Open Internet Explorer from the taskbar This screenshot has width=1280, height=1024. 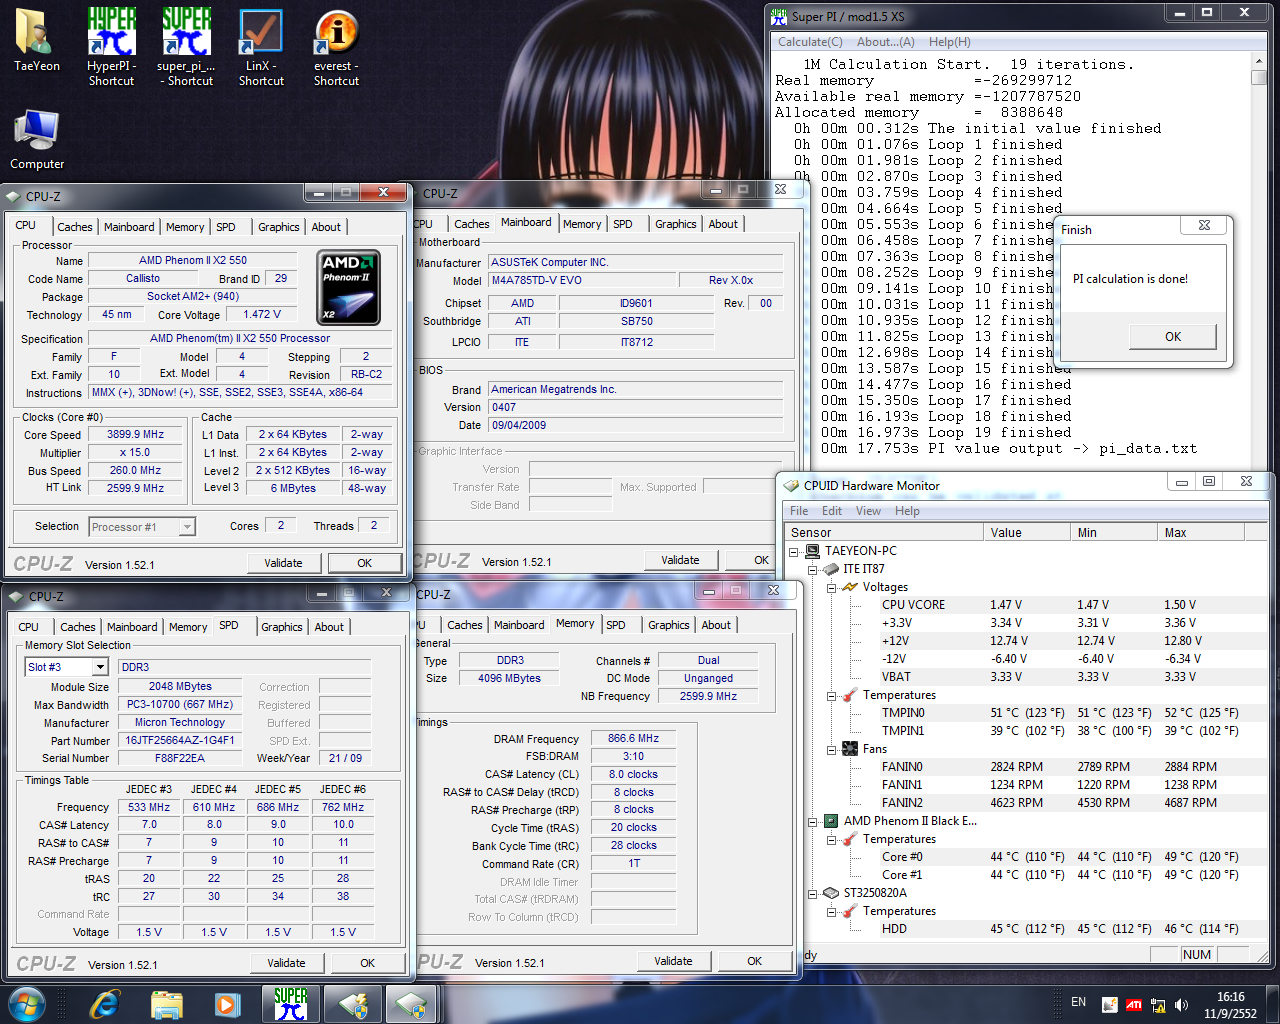pos(104,1004)
